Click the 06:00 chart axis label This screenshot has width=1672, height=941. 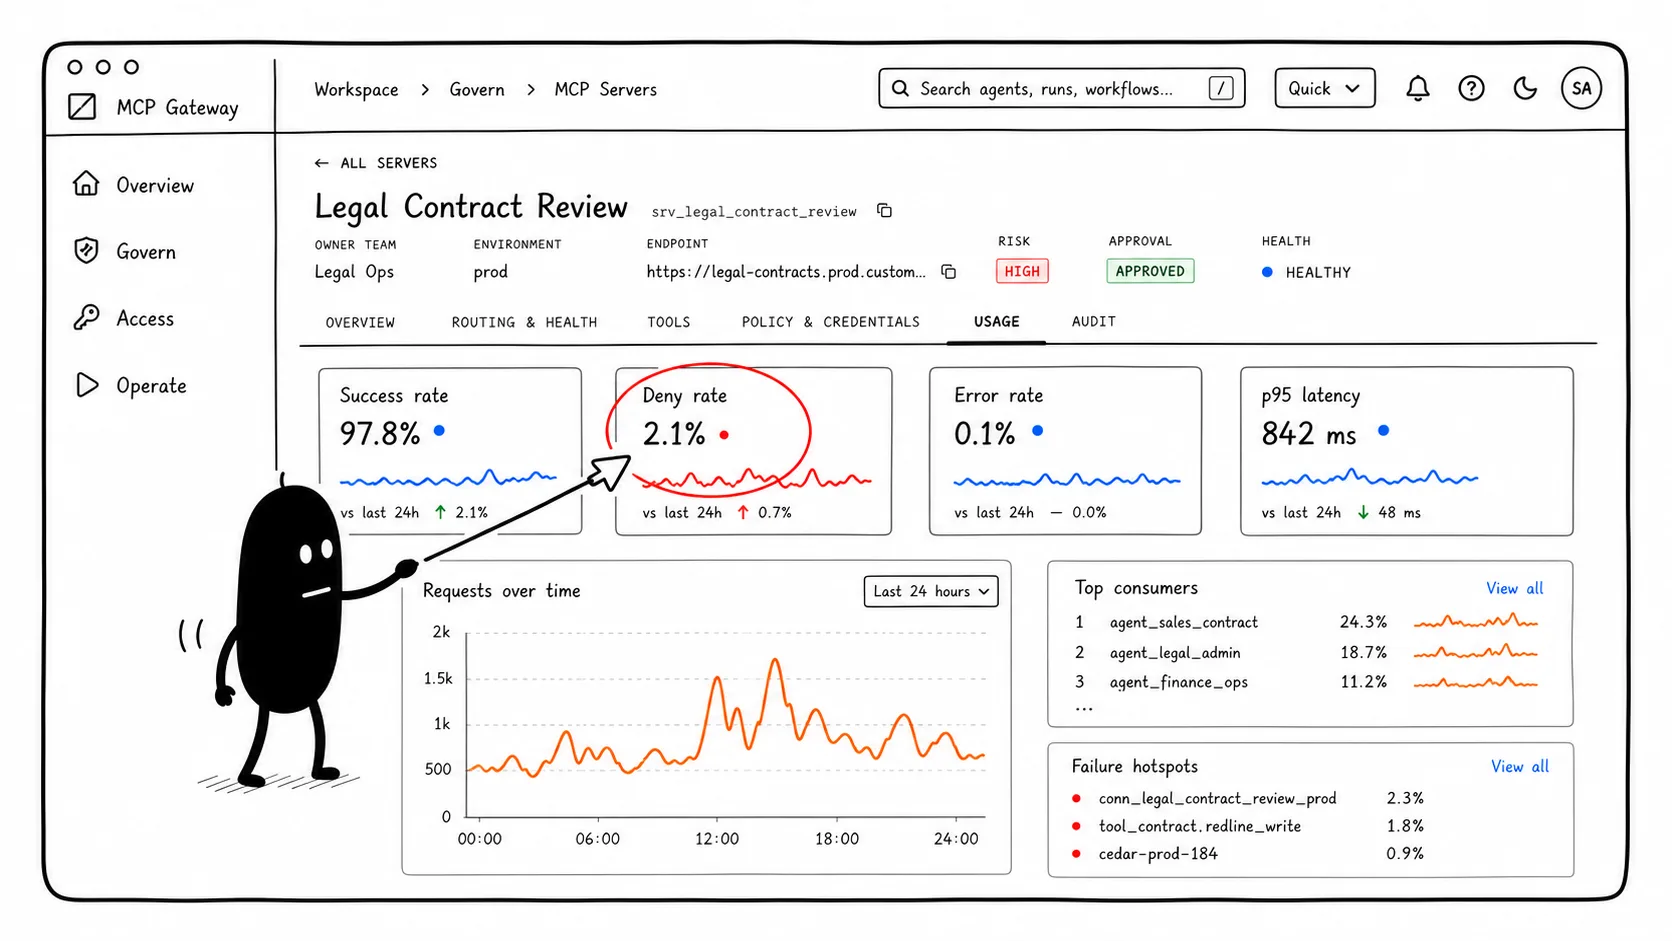tap(597, 839)
